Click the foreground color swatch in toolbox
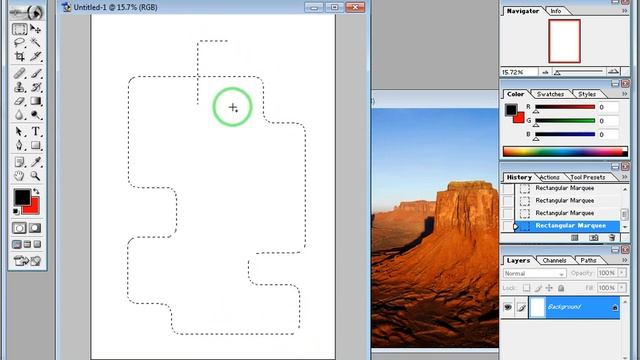640x360 pixels. (22, 197)
